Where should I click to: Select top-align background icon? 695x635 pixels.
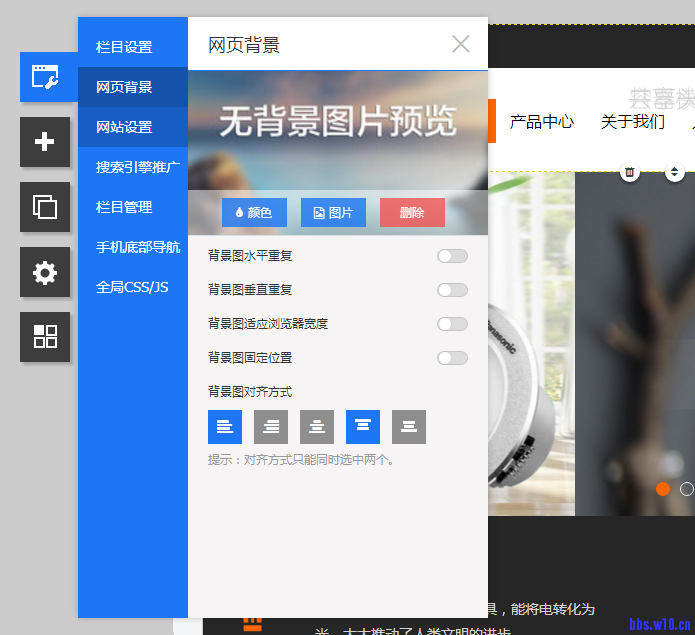click(363, 427)
